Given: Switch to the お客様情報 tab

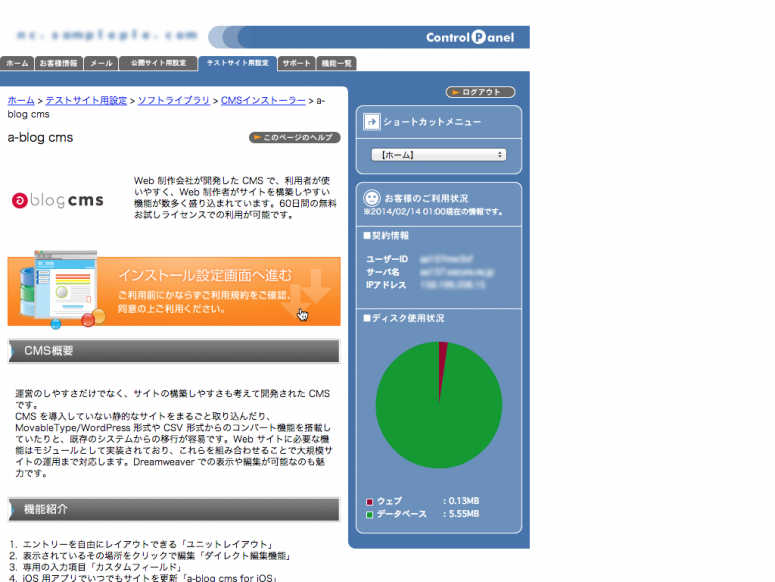Looking at the screenshot, I should tap(57, 63).
